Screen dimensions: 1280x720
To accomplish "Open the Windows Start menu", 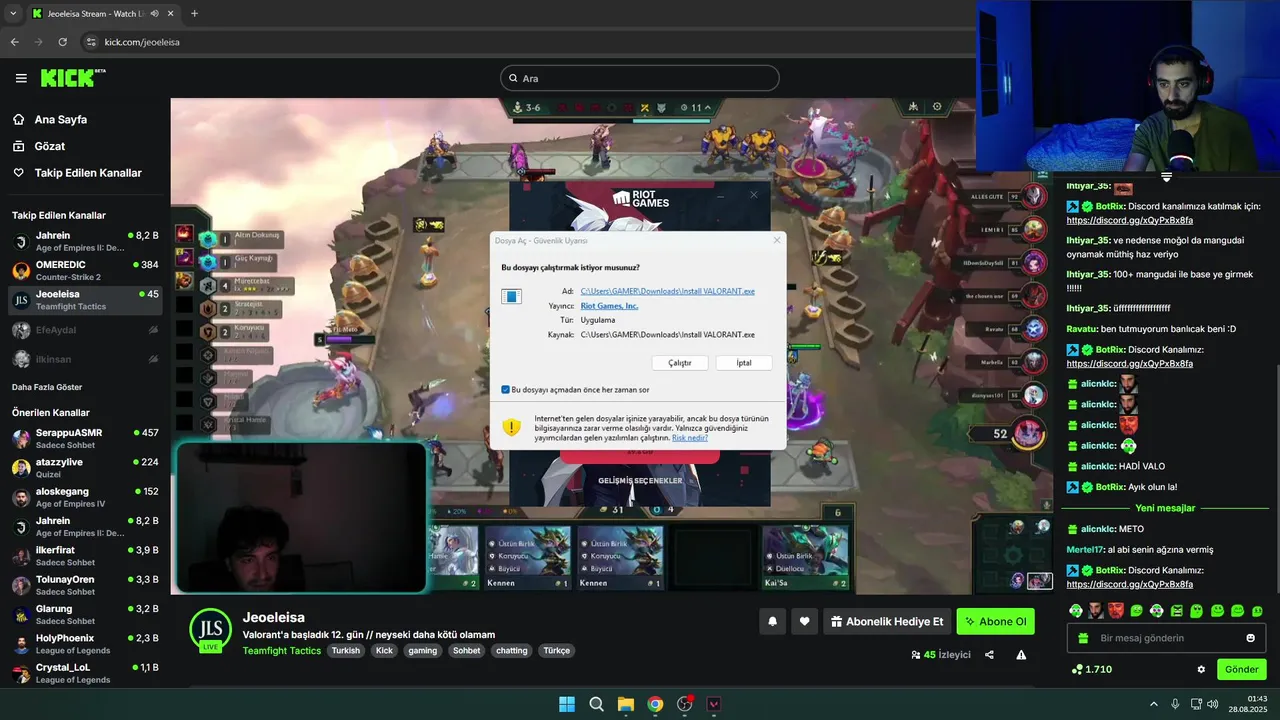I will [x=567, y=704].
